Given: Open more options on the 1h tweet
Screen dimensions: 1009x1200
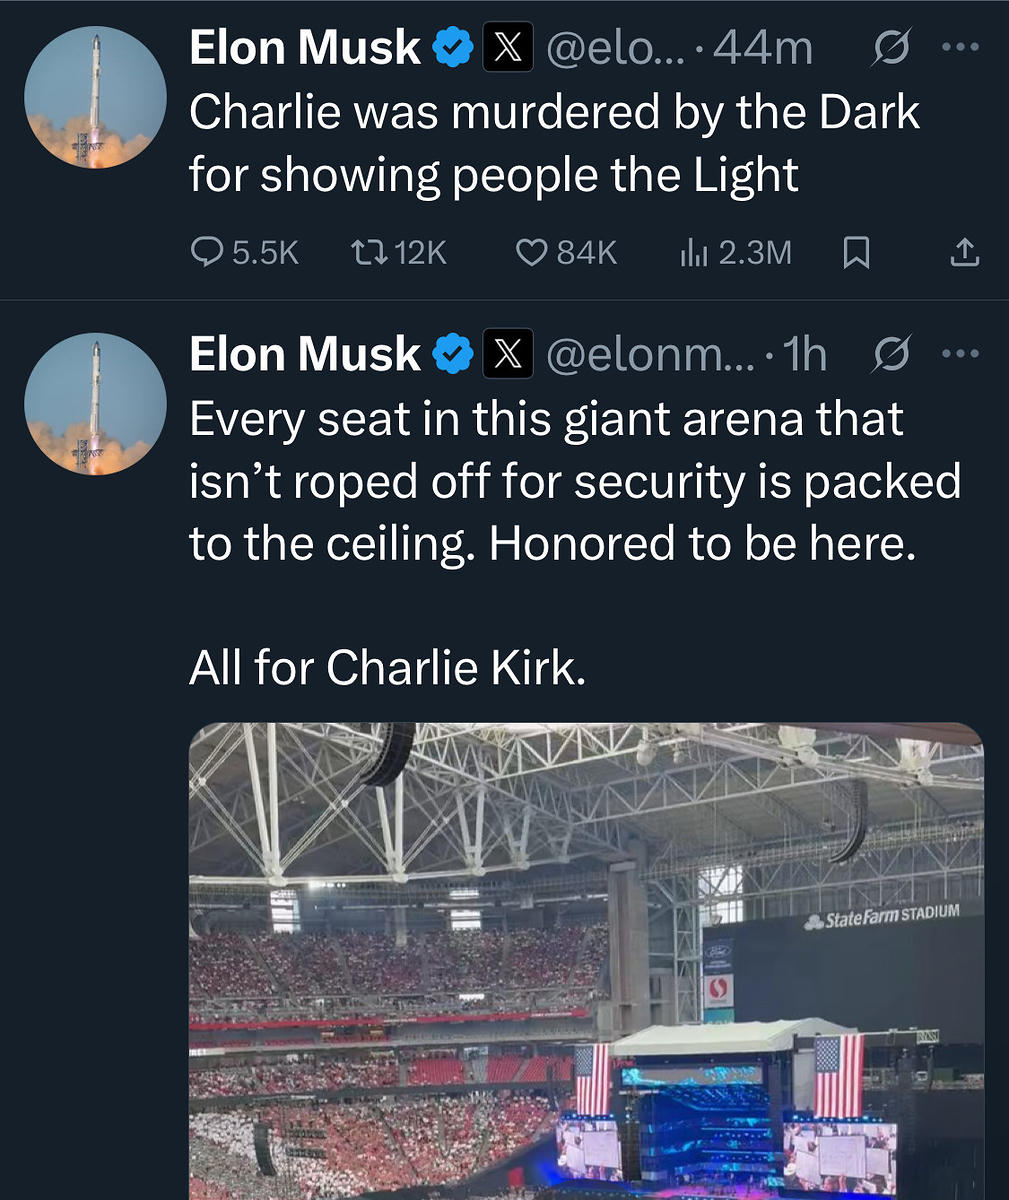Looking at the screenshot, I should coord(961,354).
